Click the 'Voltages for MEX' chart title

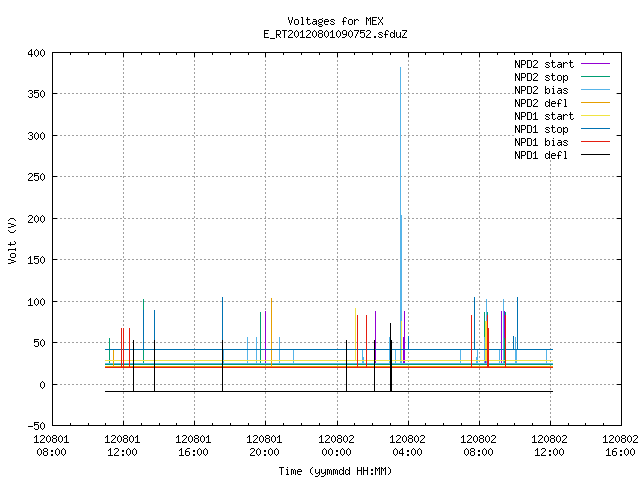click(335, 21)
